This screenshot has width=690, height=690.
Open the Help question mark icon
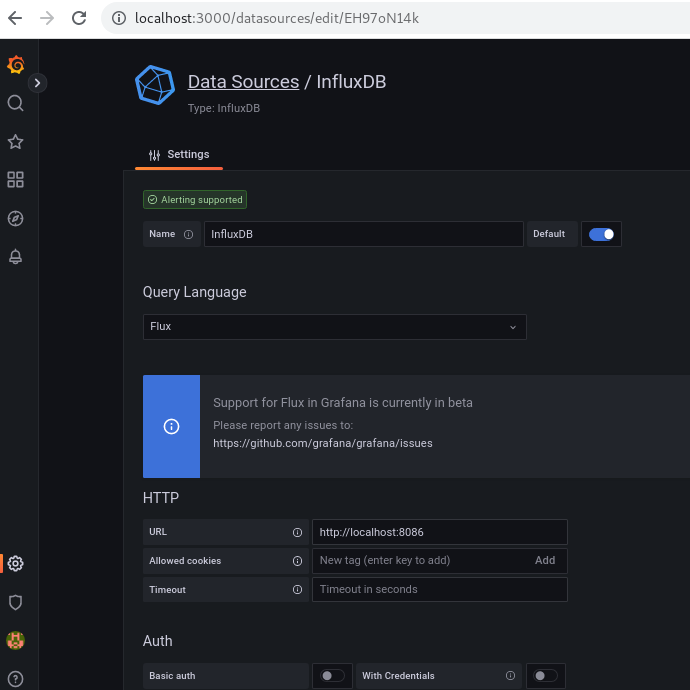pyautogui.click(x=15, y=678)
